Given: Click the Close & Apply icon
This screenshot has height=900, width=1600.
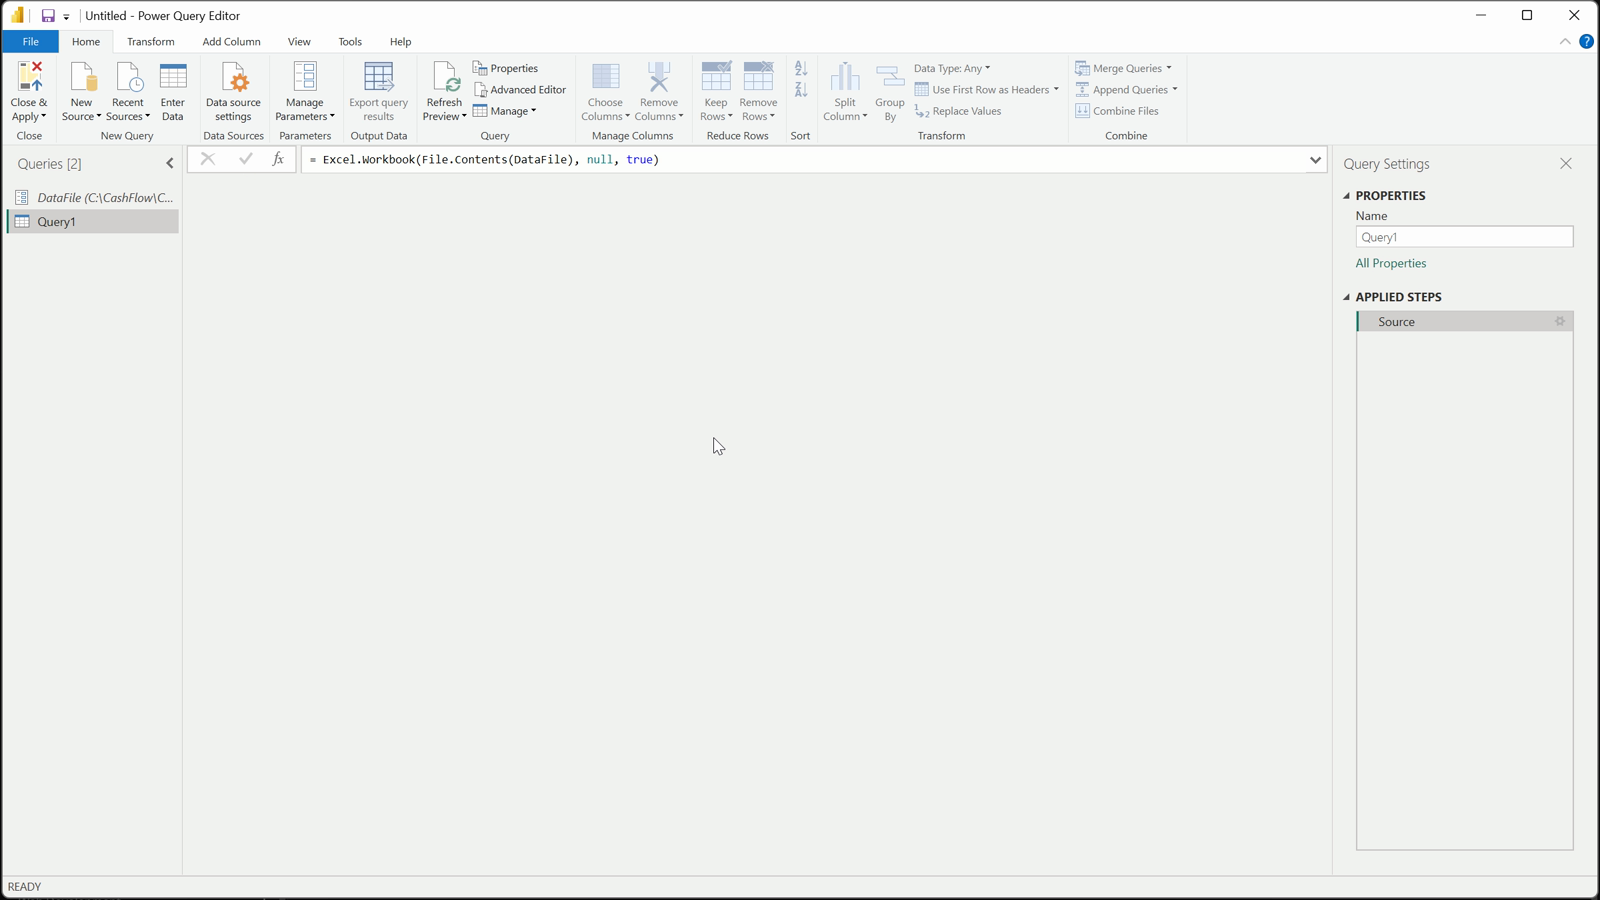Looking at the screenshot, I should [29, 78].
